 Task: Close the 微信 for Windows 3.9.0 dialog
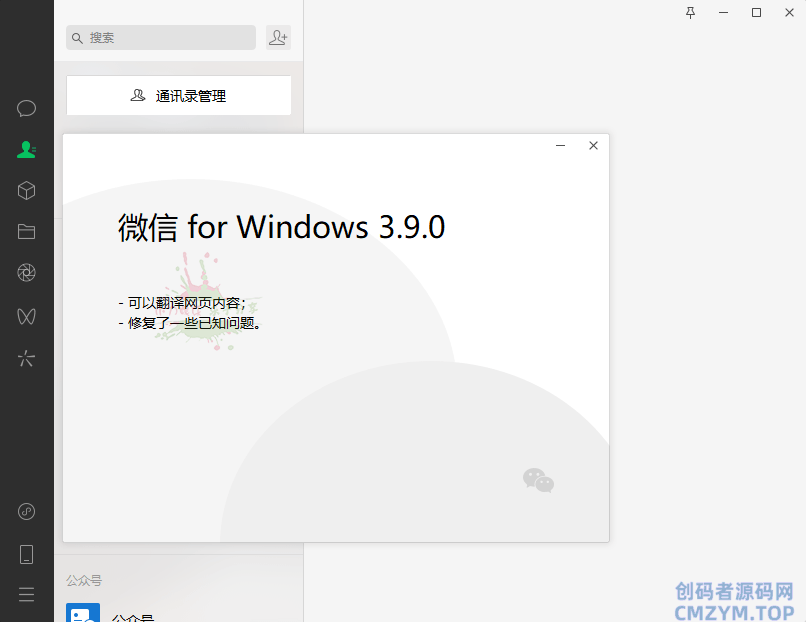[x=593, y=145]
